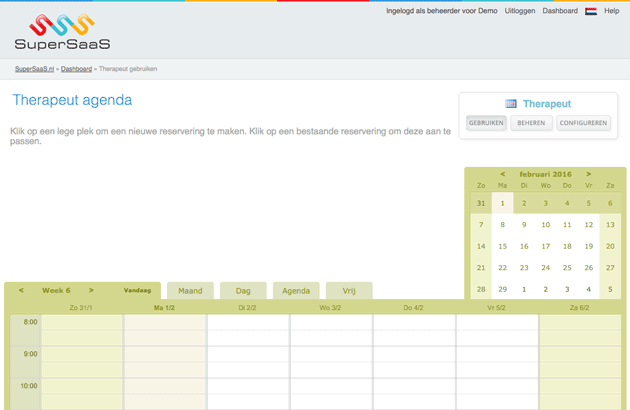Click the 9:00 time label

(30, 354)
